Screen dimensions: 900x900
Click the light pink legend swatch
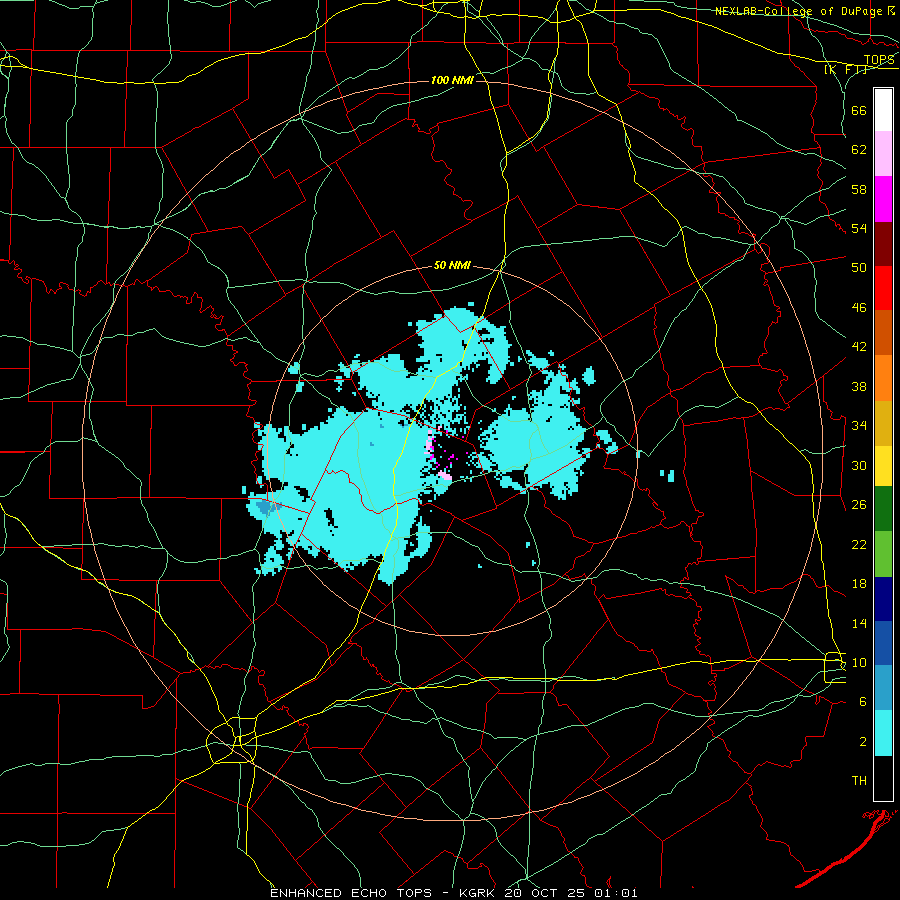(x=883, y=154)
